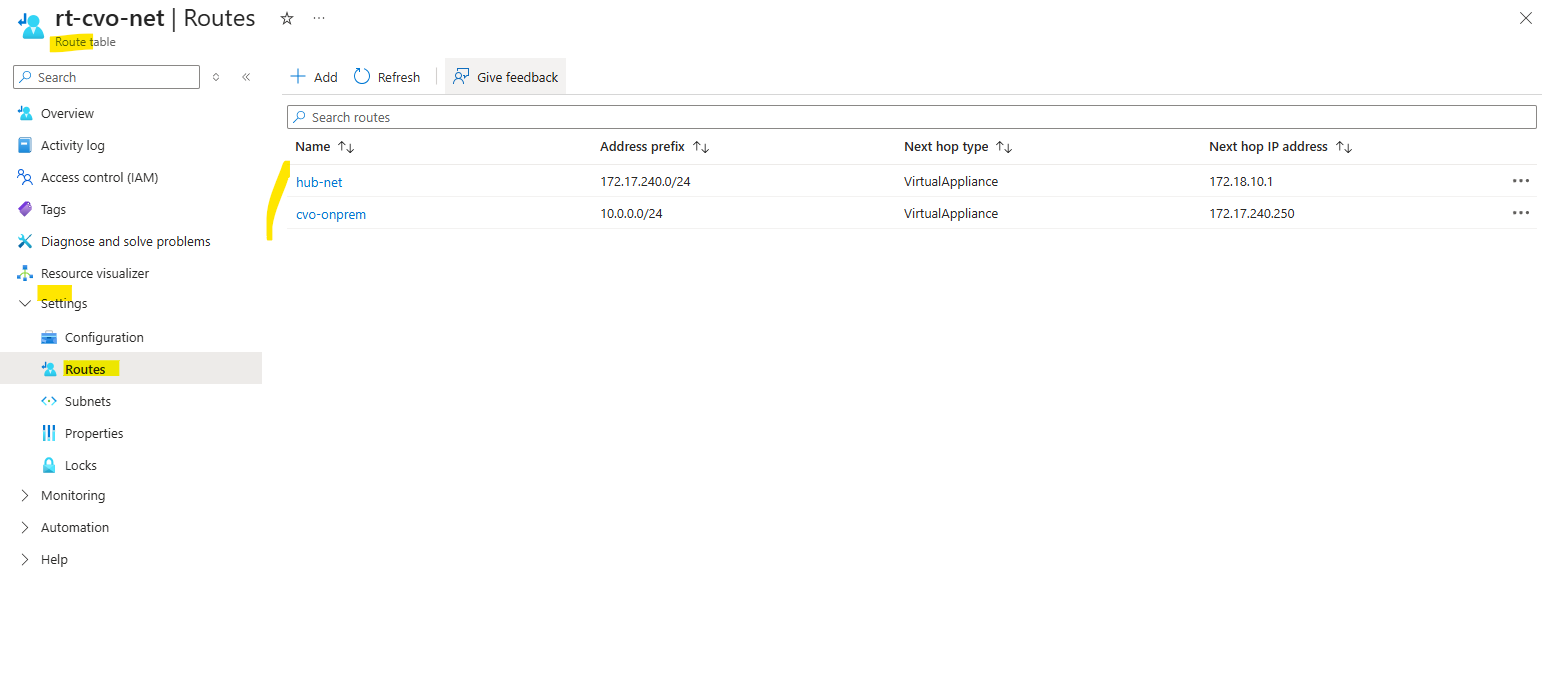Viewport: 1552px width, 689px height.
Task: Click the Routes icon in the sidebar
Action: [x=49, y=369]
